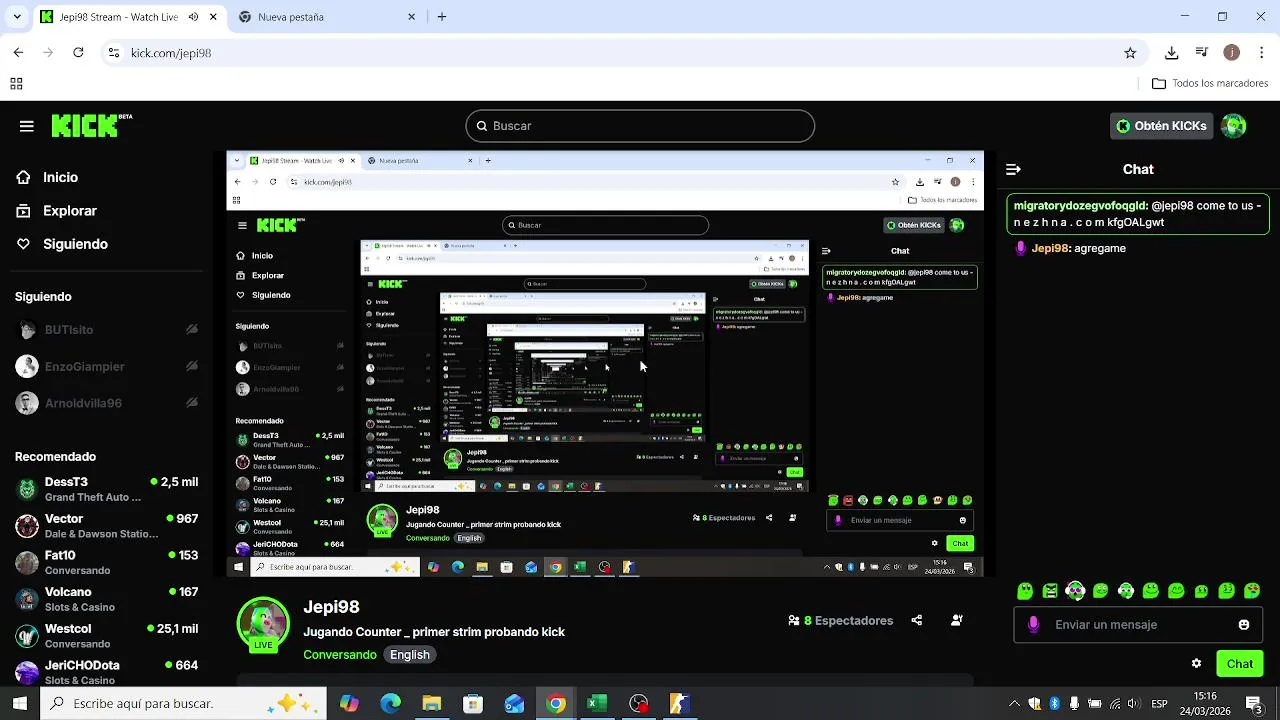Click the taskbar volume speaker icon

pyautogui.click(x=1136, y=704)
